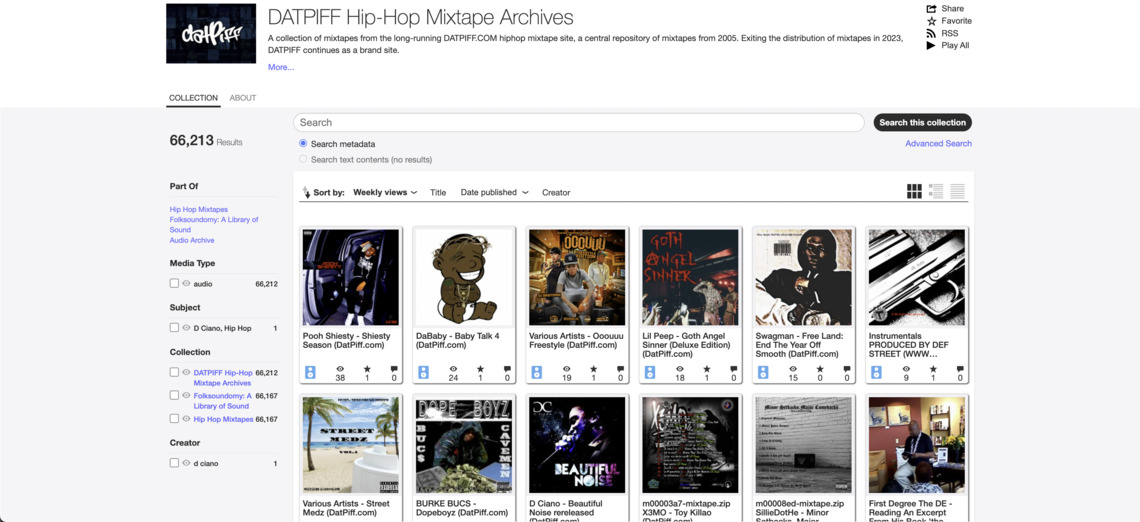The height and width of the screenshot is (522, 1140).
Task: Check the d ciano creator checkbox
Action: point(174,463)
